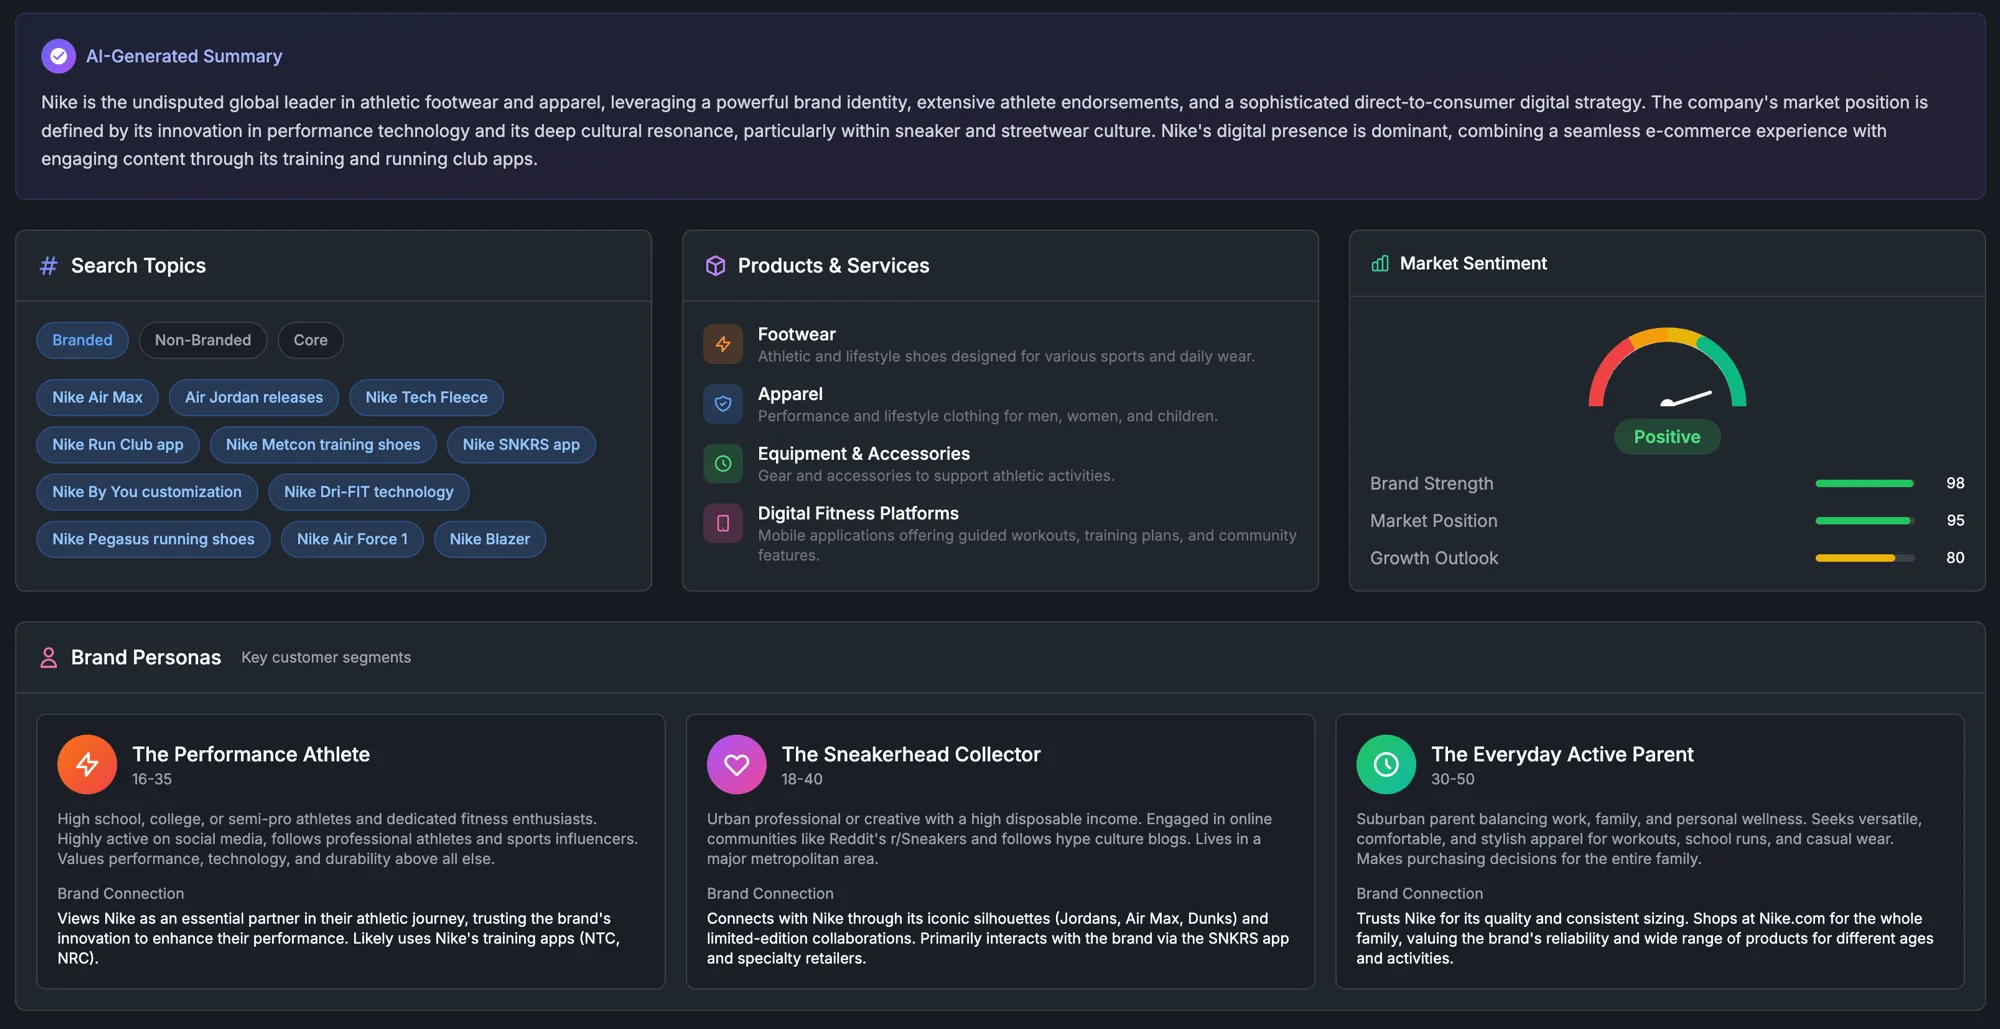Click the Nike Air Max topic chip
Screen dimensions: 2000x1029
(97, 398)
